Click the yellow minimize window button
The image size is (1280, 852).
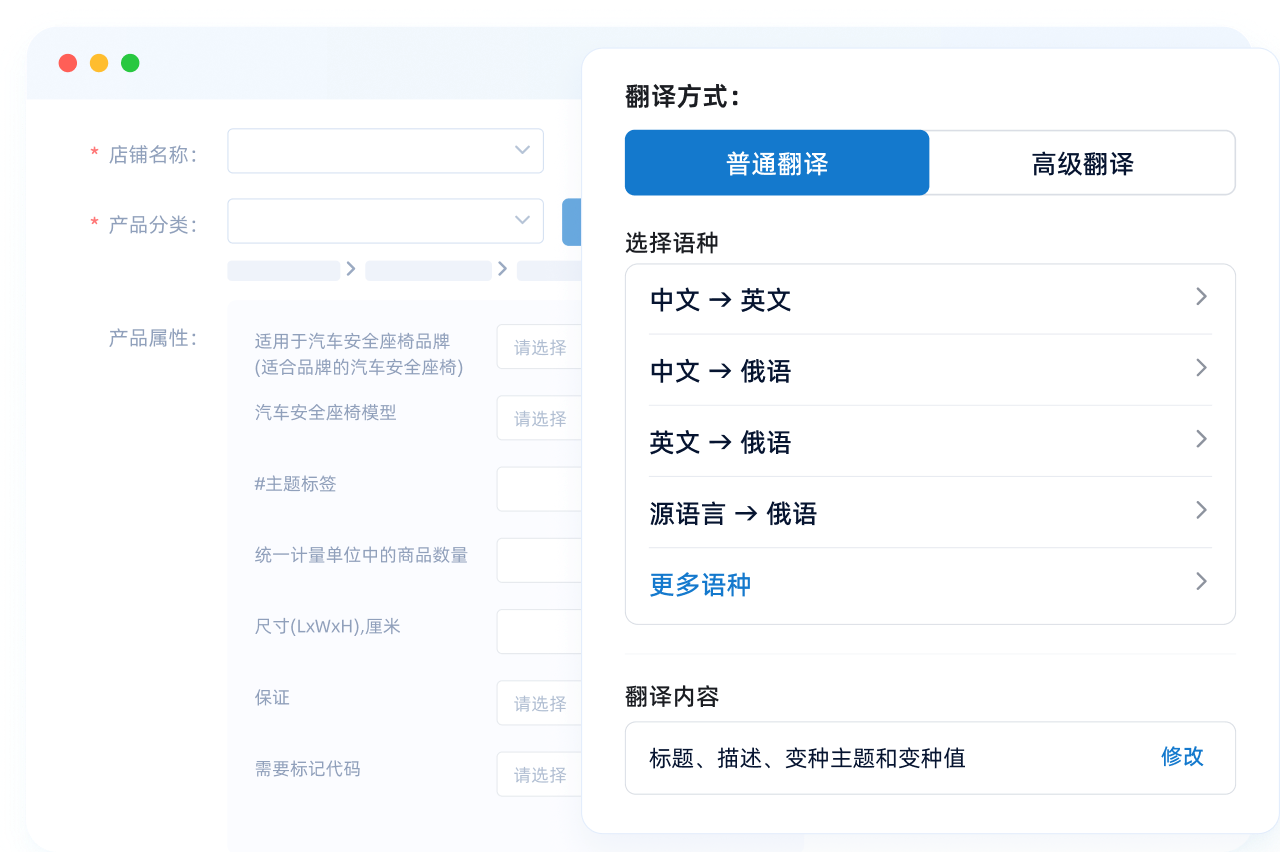(99, 63)
